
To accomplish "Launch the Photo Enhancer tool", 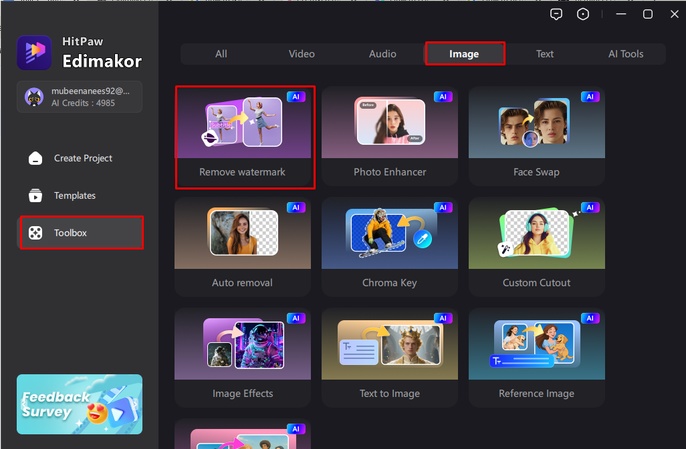I will click(389, 137).
